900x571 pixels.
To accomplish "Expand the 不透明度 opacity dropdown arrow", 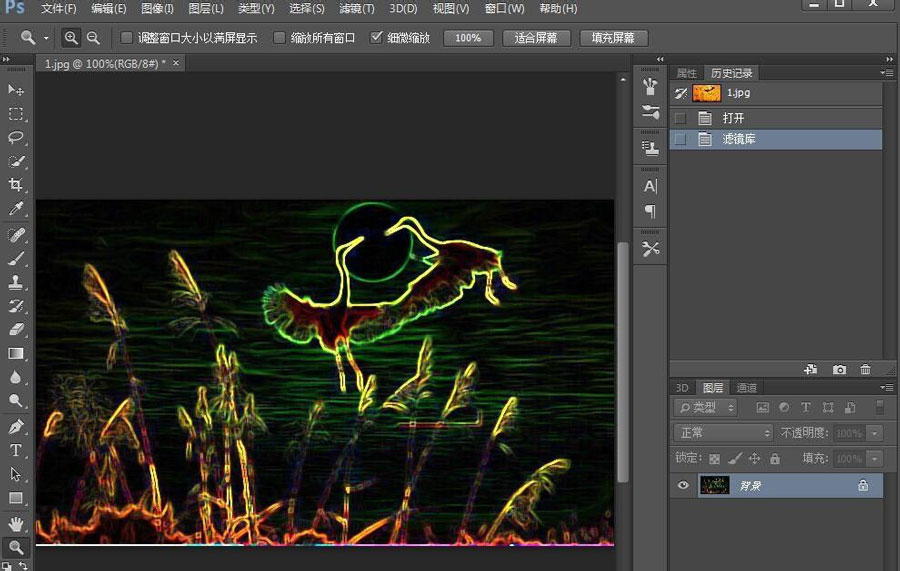I will [x=875, y=433].
